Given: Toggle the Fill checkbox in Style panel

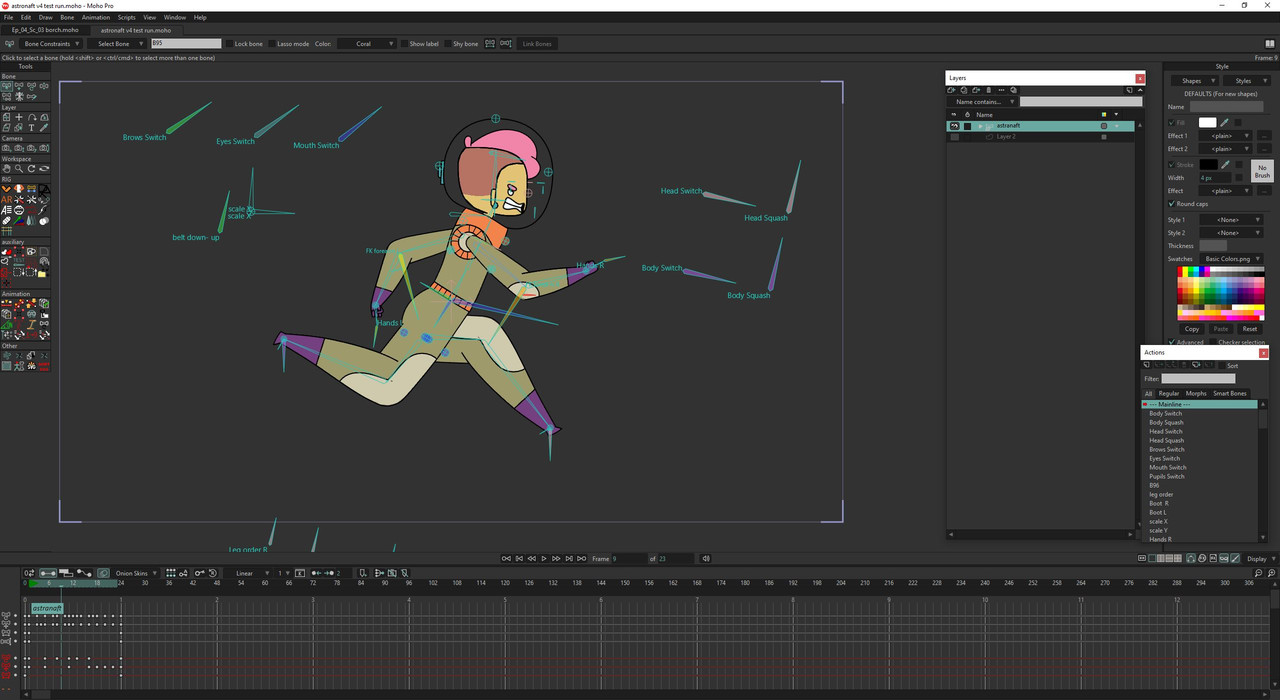Looking at the screenshot, I should point(1171,122).
